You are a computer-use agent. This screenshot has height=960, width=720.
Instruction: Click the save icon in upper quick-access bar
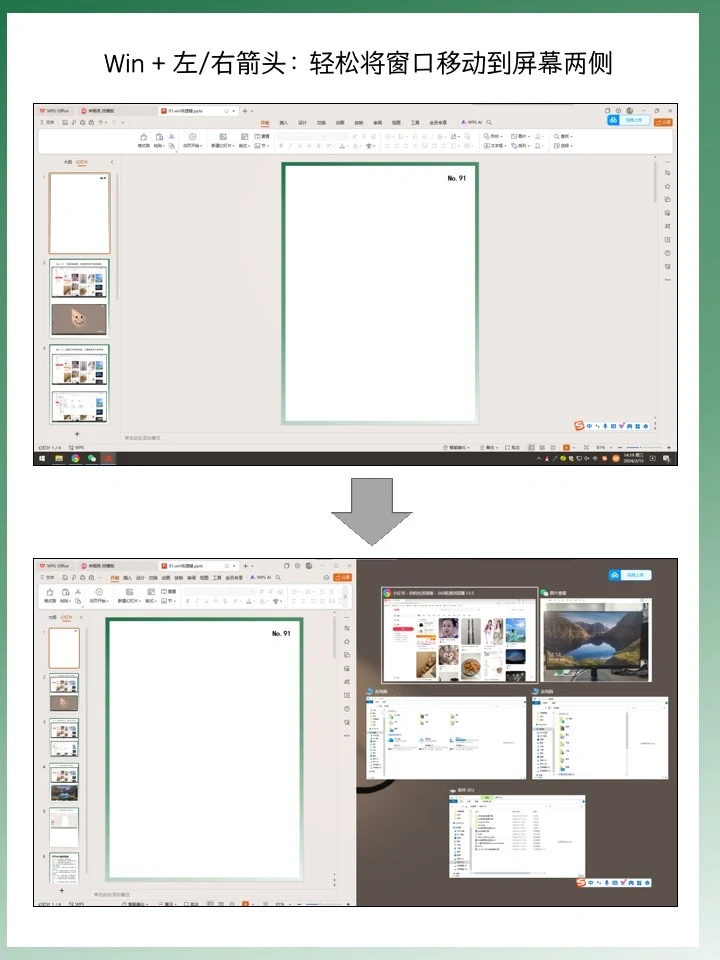coord(65,122)
